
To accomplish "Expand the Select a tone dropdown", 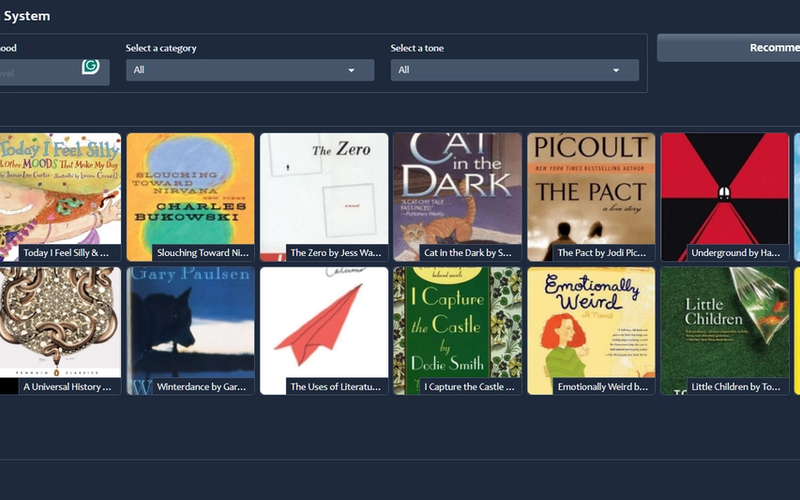I will 515,70.
